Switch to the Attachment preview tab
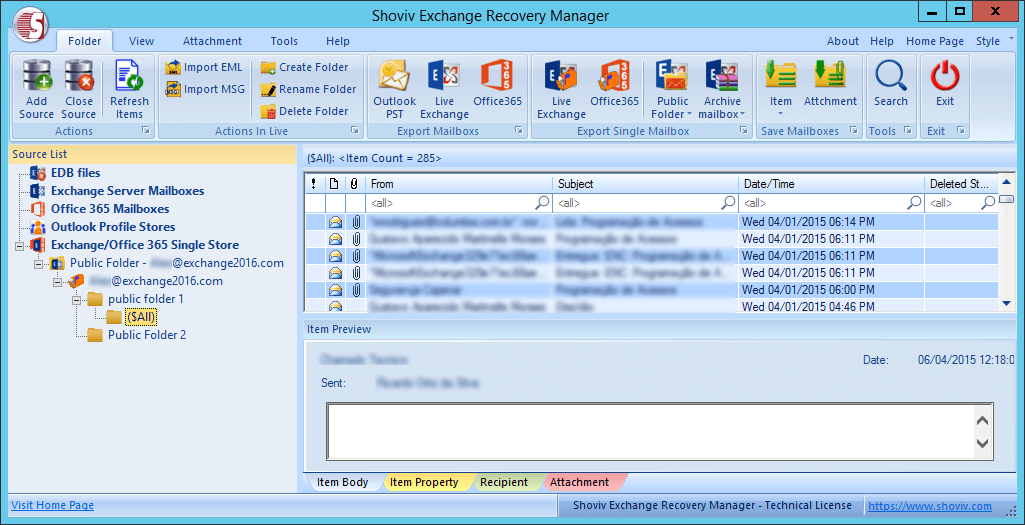Image resolution: width=1025 pixels, height=525 pixels. coord(579,483)
